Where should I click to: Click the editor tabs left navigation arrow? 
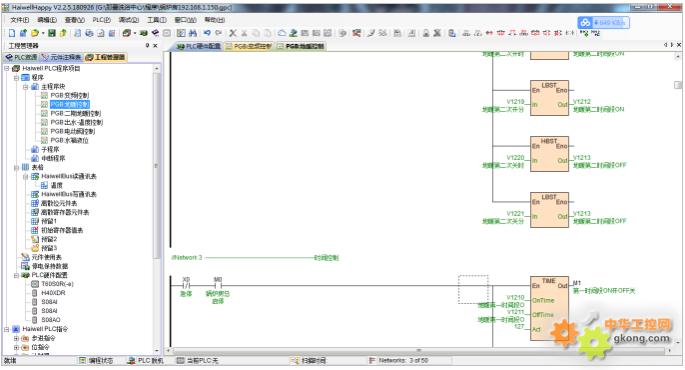point(665,45)
